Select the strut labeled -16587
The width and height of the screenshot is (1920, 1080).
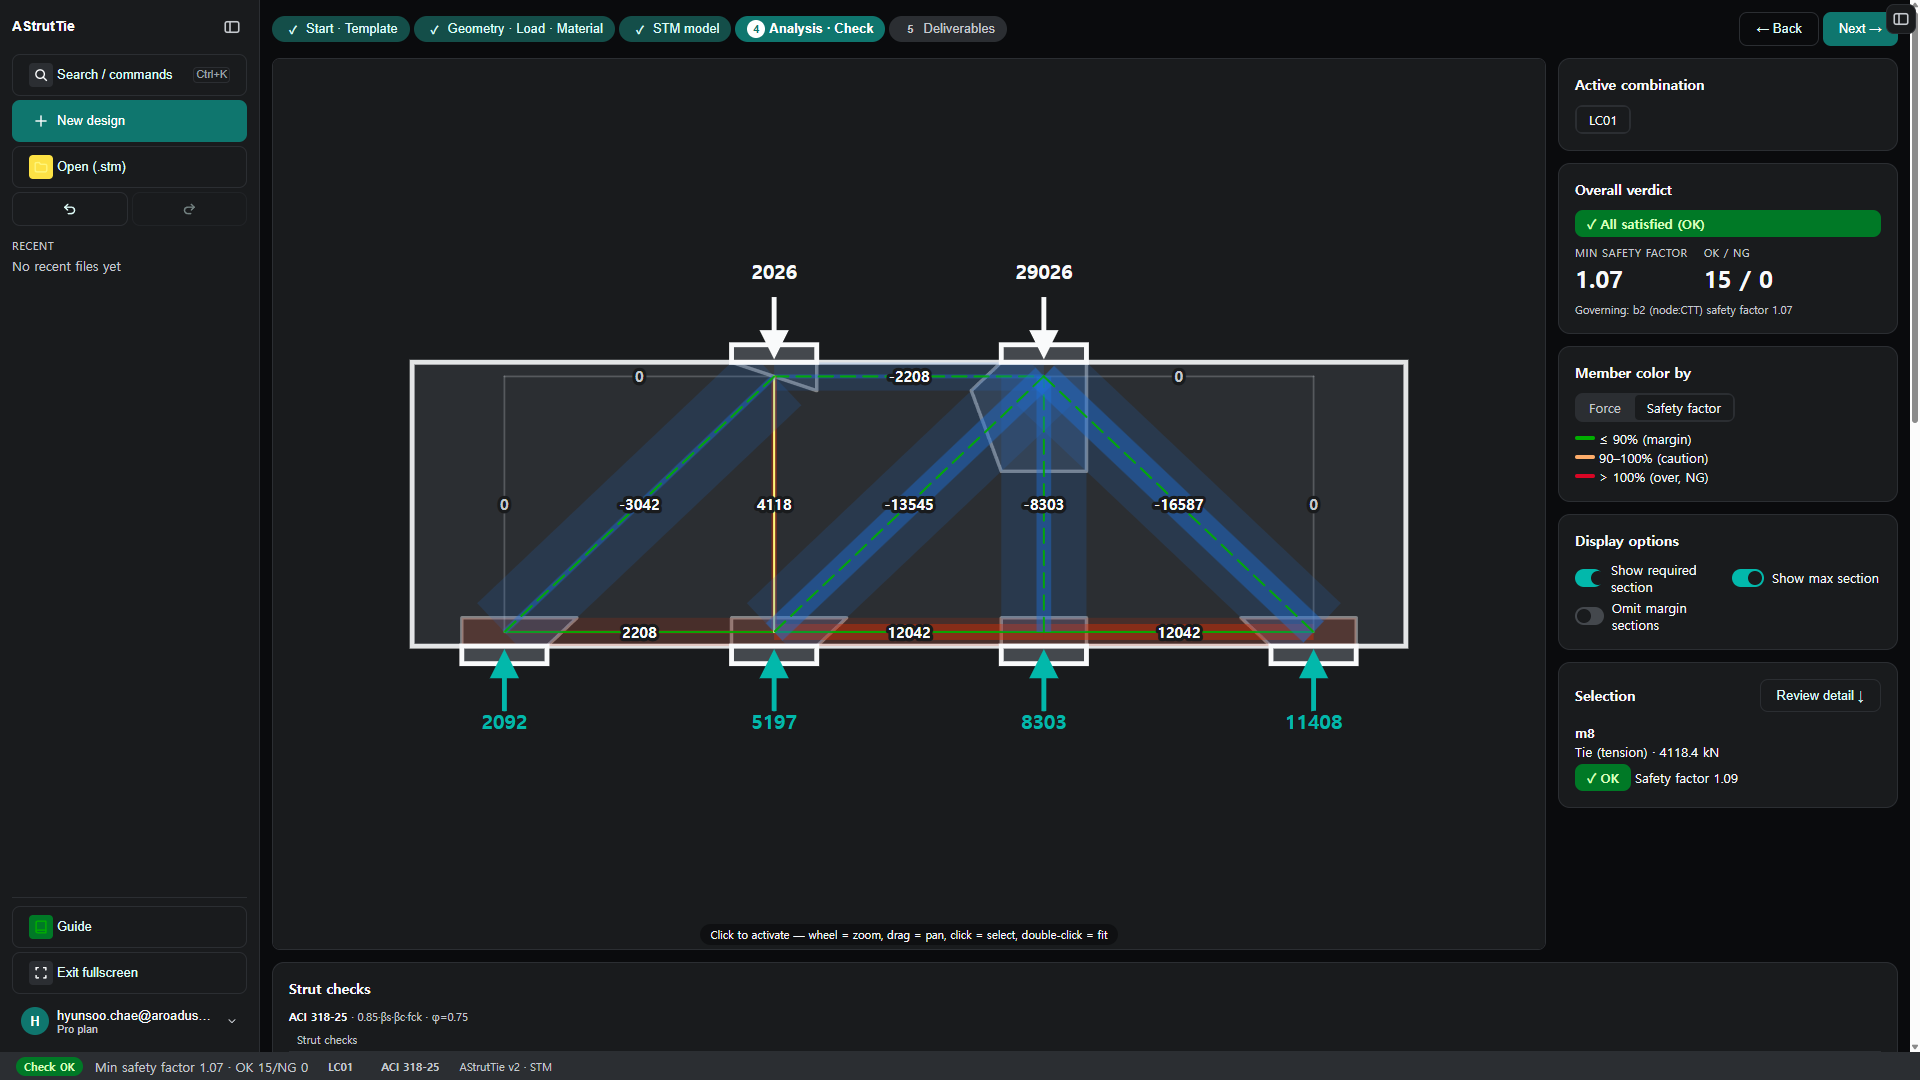coord(1179,505)
